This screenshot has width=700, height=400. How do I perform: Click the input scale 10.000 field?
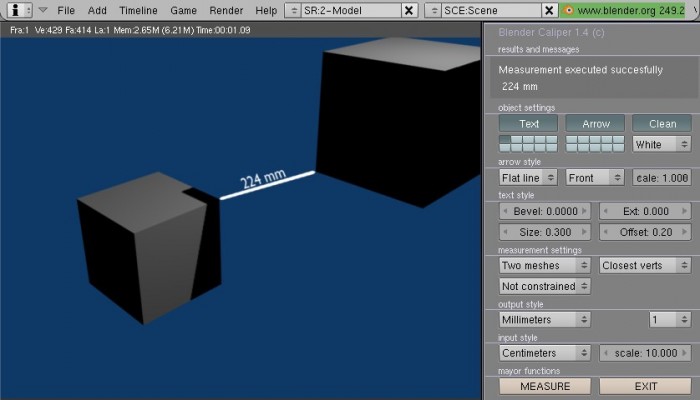point(645,353)
